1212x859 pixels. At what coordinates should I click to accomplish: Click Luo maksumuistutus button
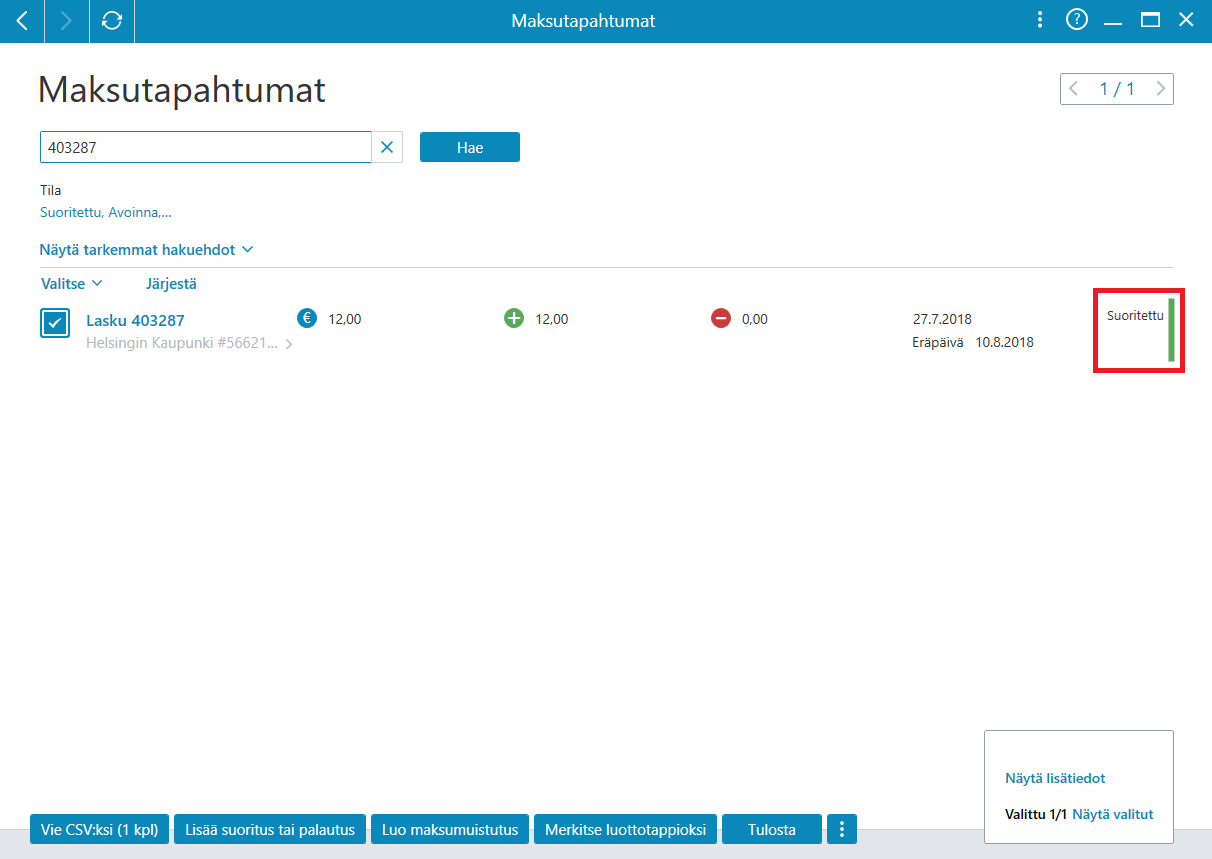click(x=450, y=829)
